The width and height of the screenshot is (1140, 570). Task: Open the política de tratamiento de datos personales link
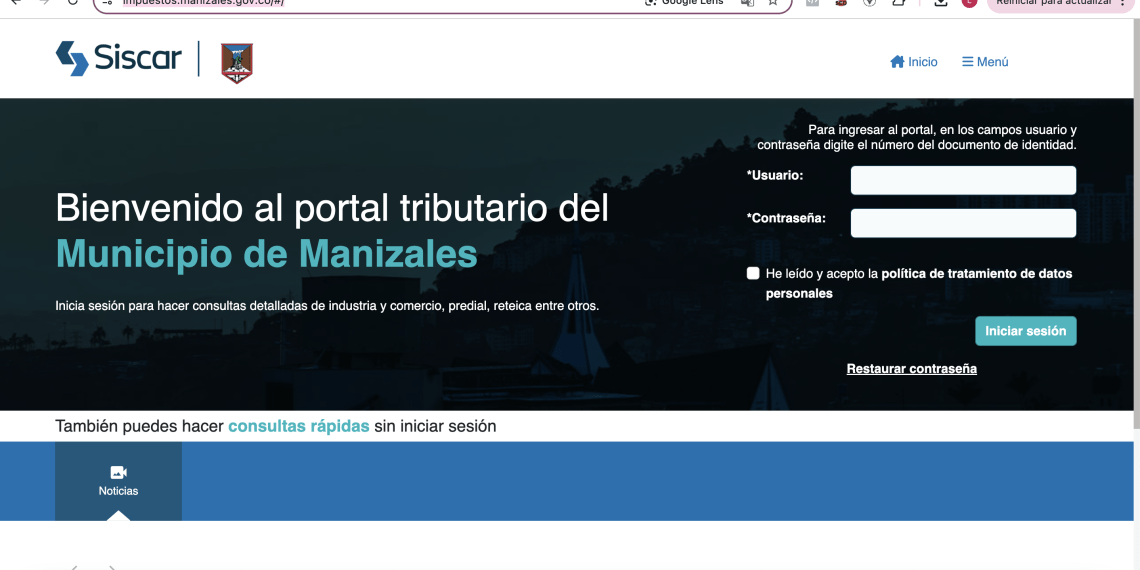click(919, 284)
